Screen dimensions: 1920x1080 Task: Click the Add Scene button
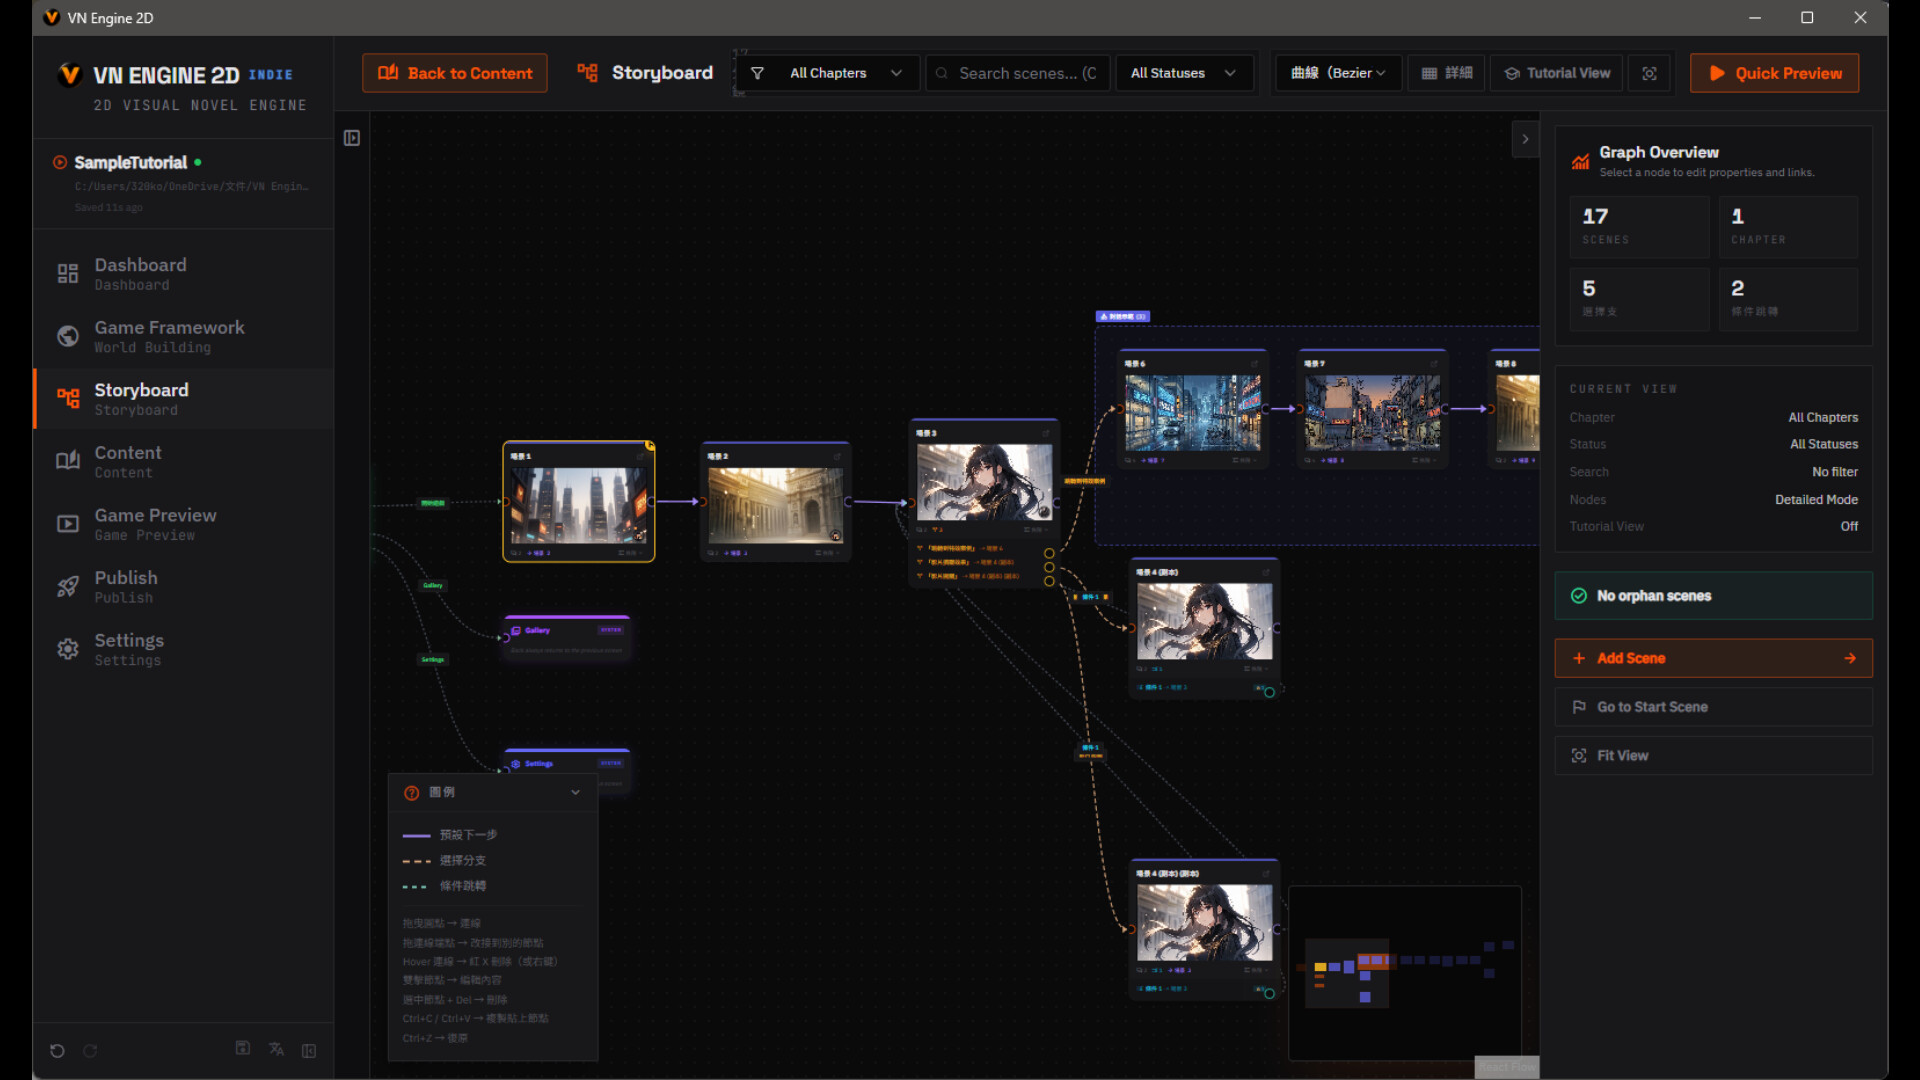[1713, 658]
